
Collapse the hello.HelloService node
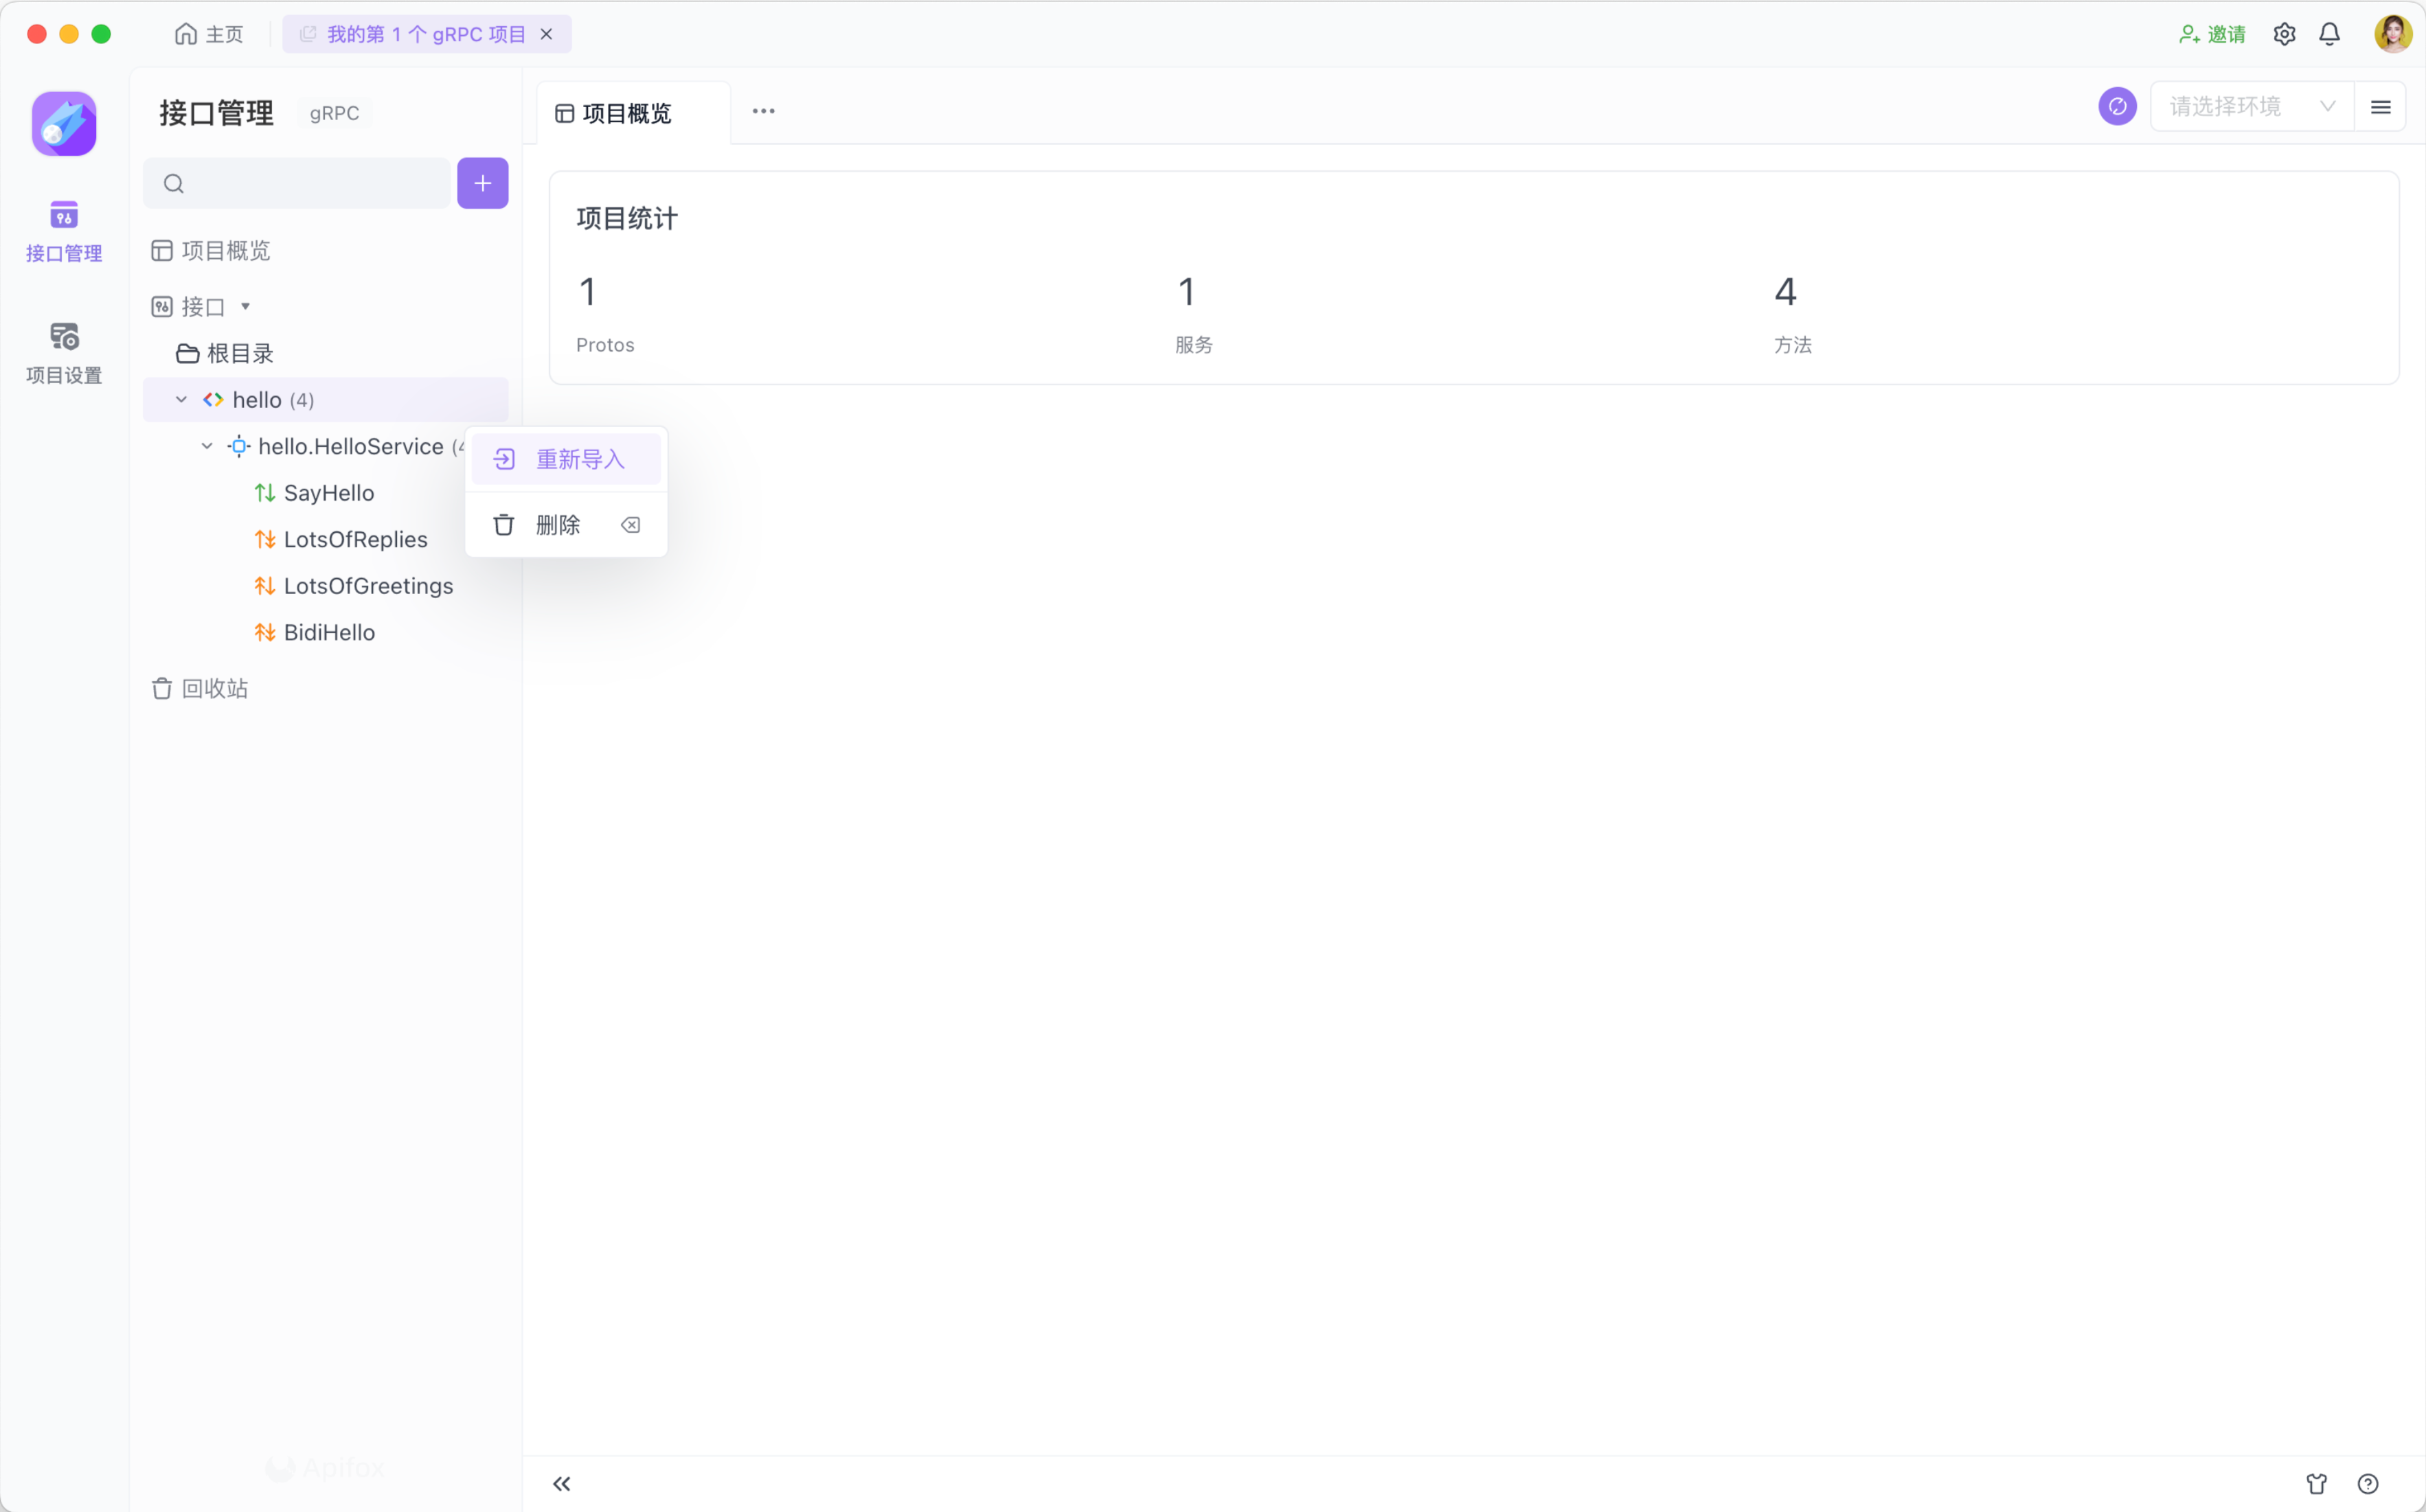point(207,446)
